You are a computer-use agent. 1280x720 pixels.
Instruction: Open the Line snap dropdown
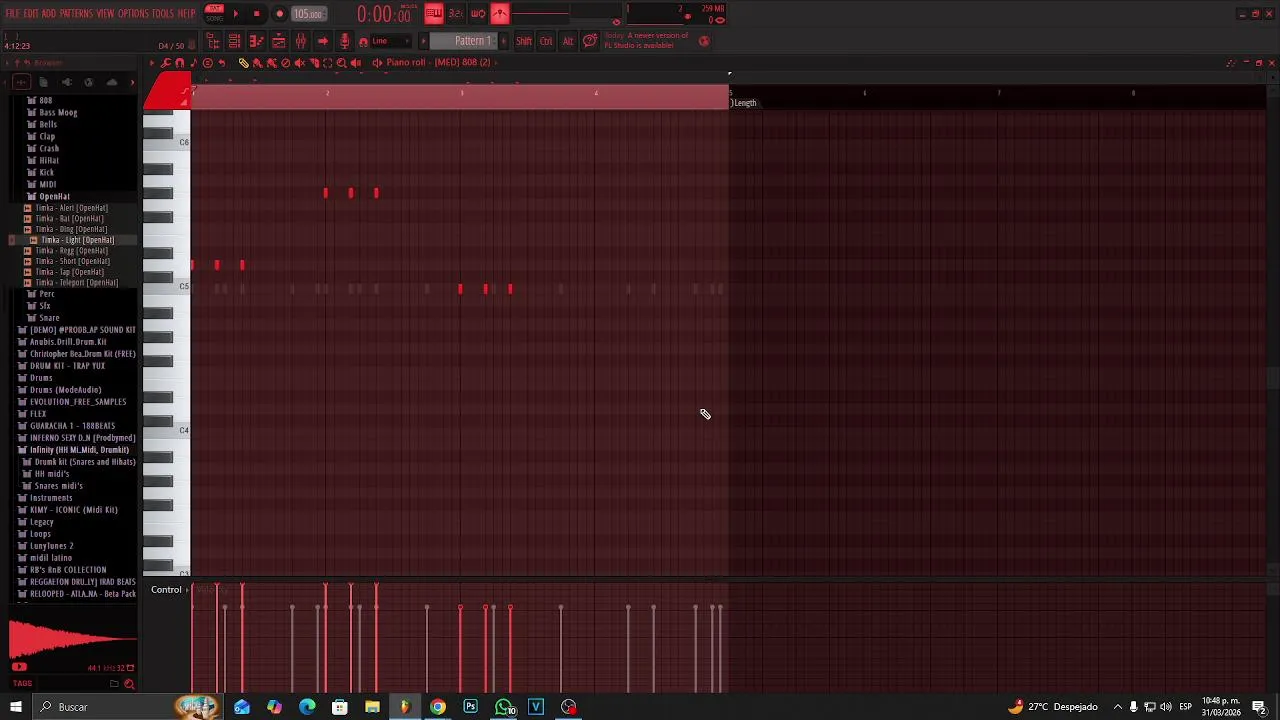tap(391, 41)
